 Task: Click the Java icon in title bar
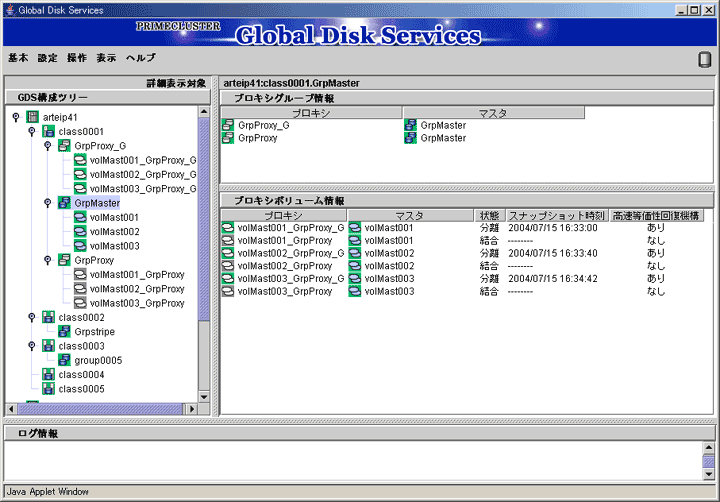click(x=10, y=10)
